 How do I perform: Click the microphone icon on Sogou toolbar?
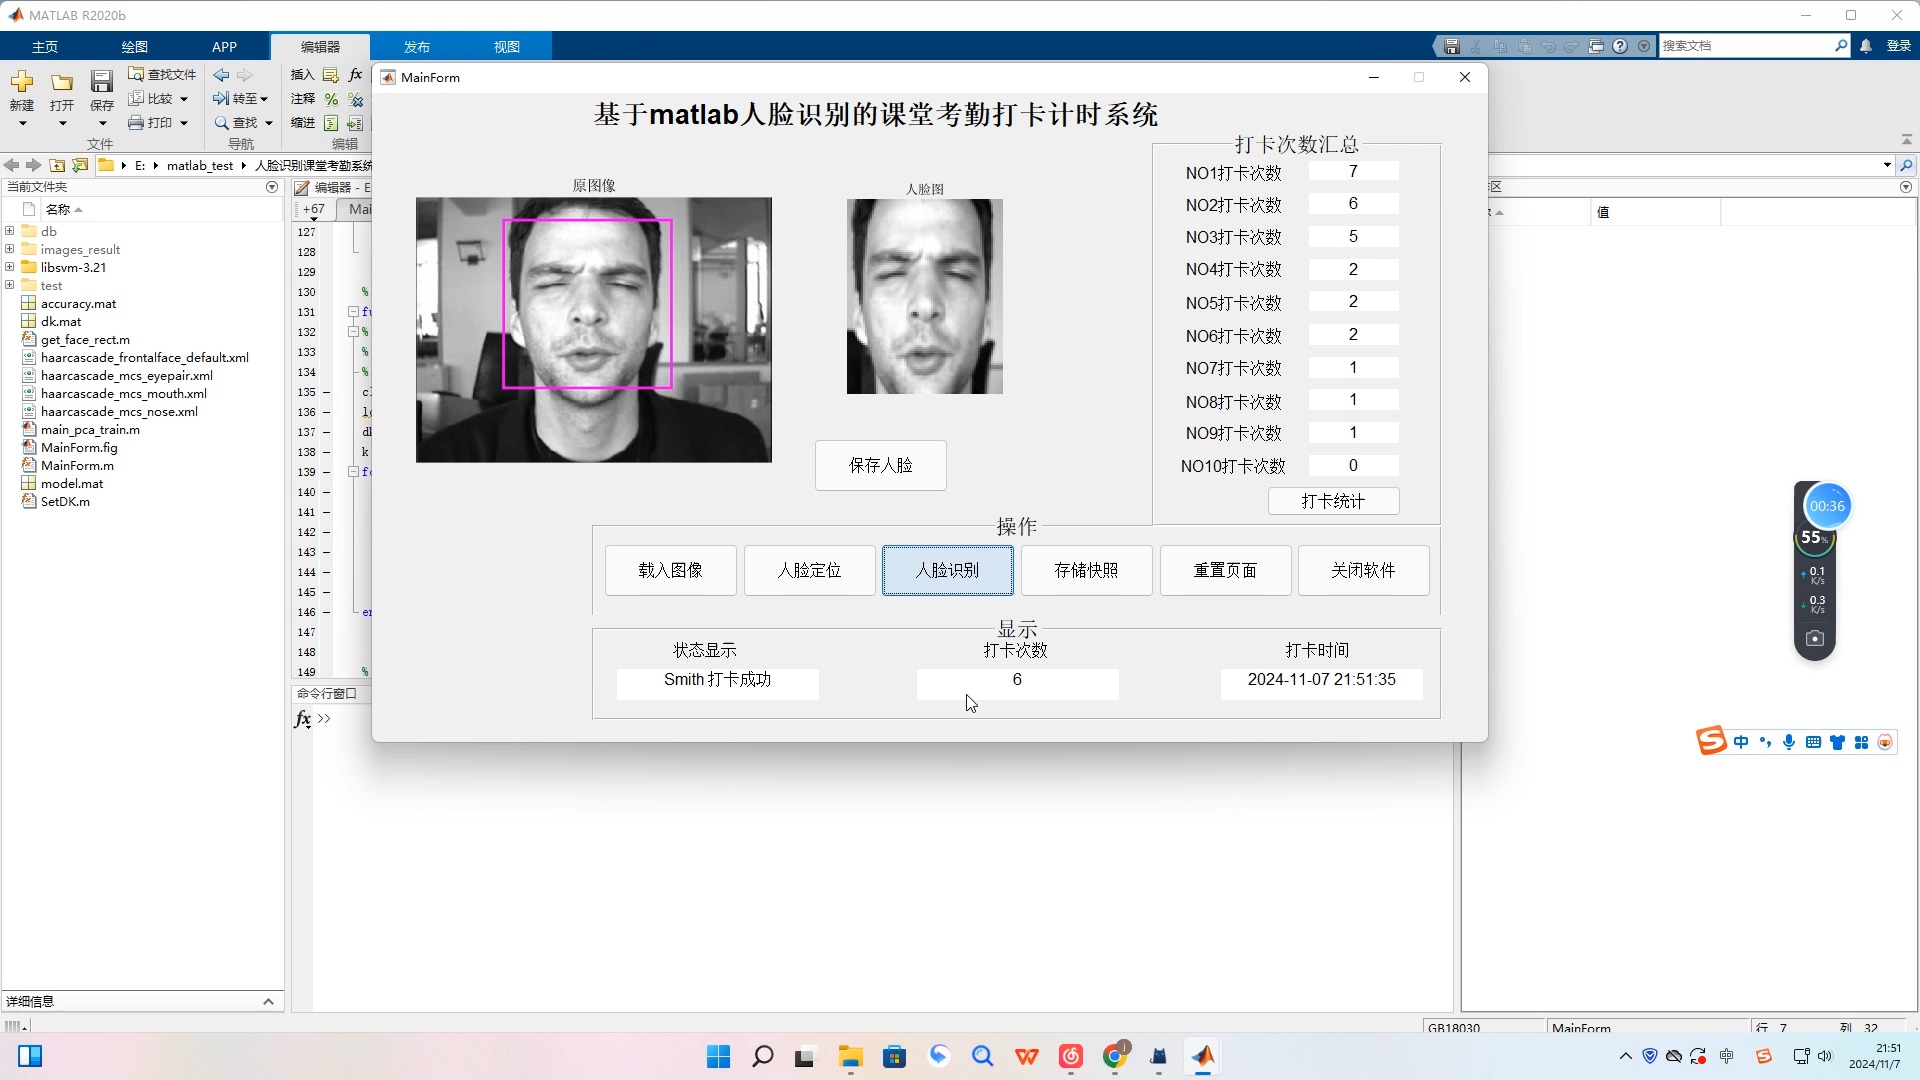click(1789, 742)
